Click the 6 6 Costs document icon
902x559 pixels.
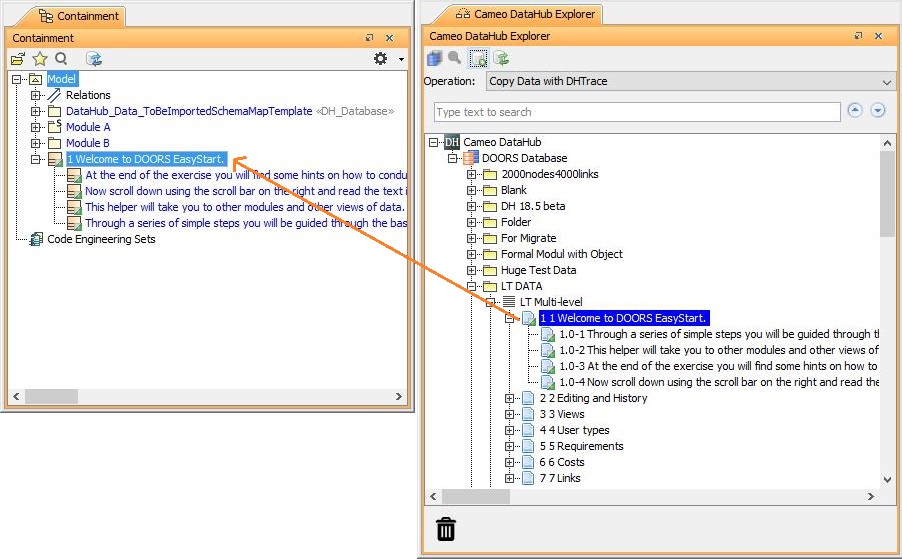click(528, 462)
